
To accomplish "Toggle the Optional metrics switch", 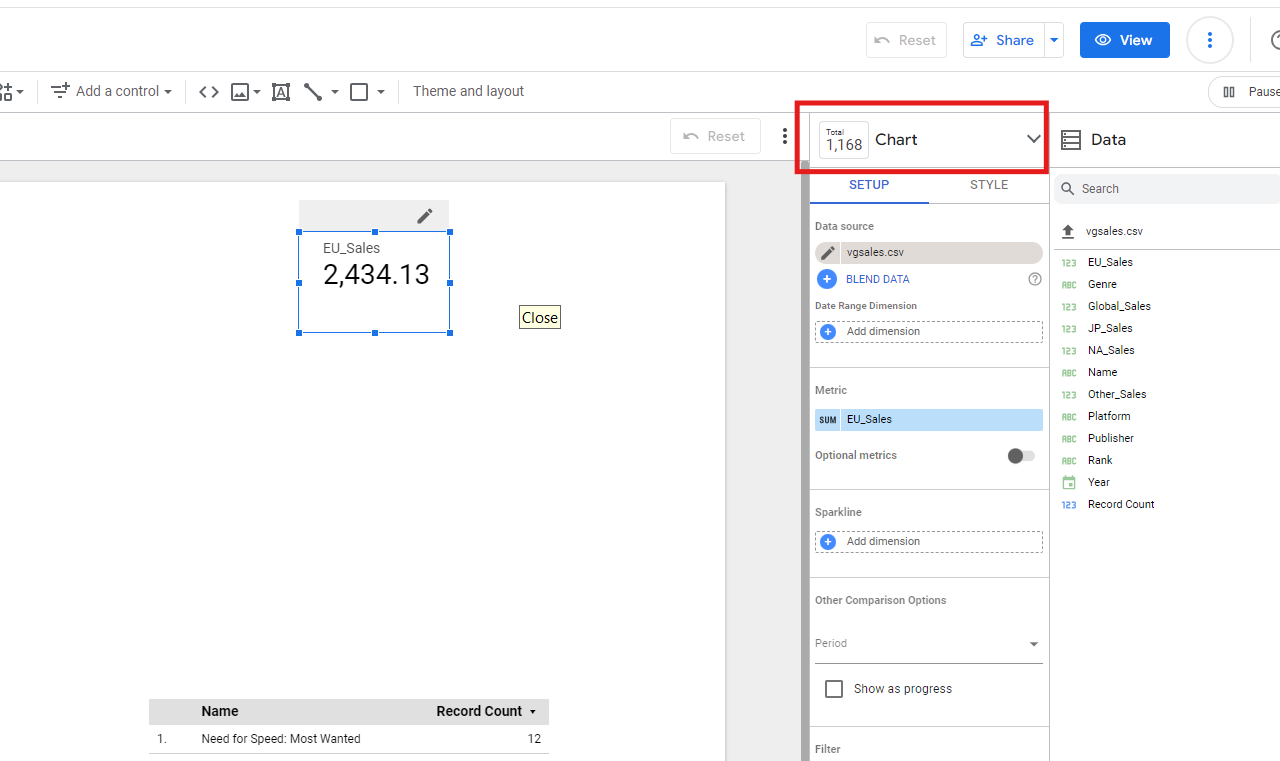I will click(x=1021, y=456).
